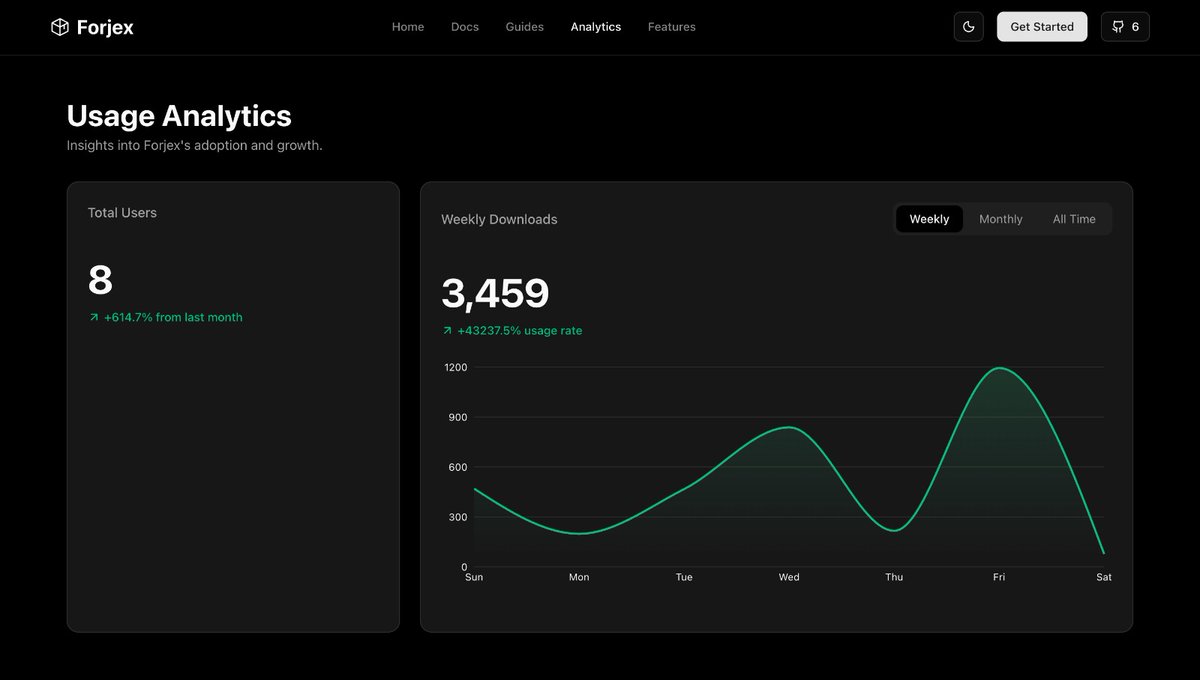
Task: Select the Analytics nav link
Action: click(x=596, y=27)
